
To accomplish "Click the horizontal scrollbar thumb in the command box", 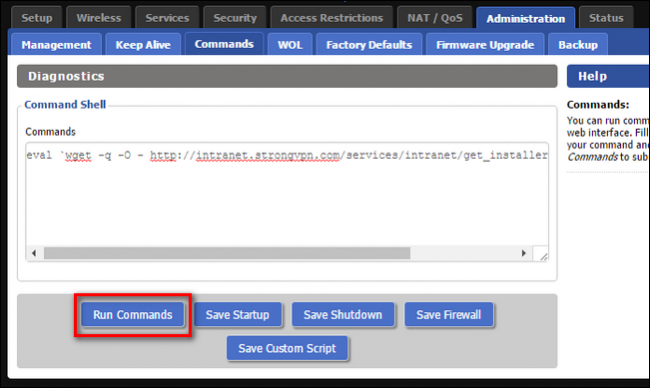I will coord(227,253).
